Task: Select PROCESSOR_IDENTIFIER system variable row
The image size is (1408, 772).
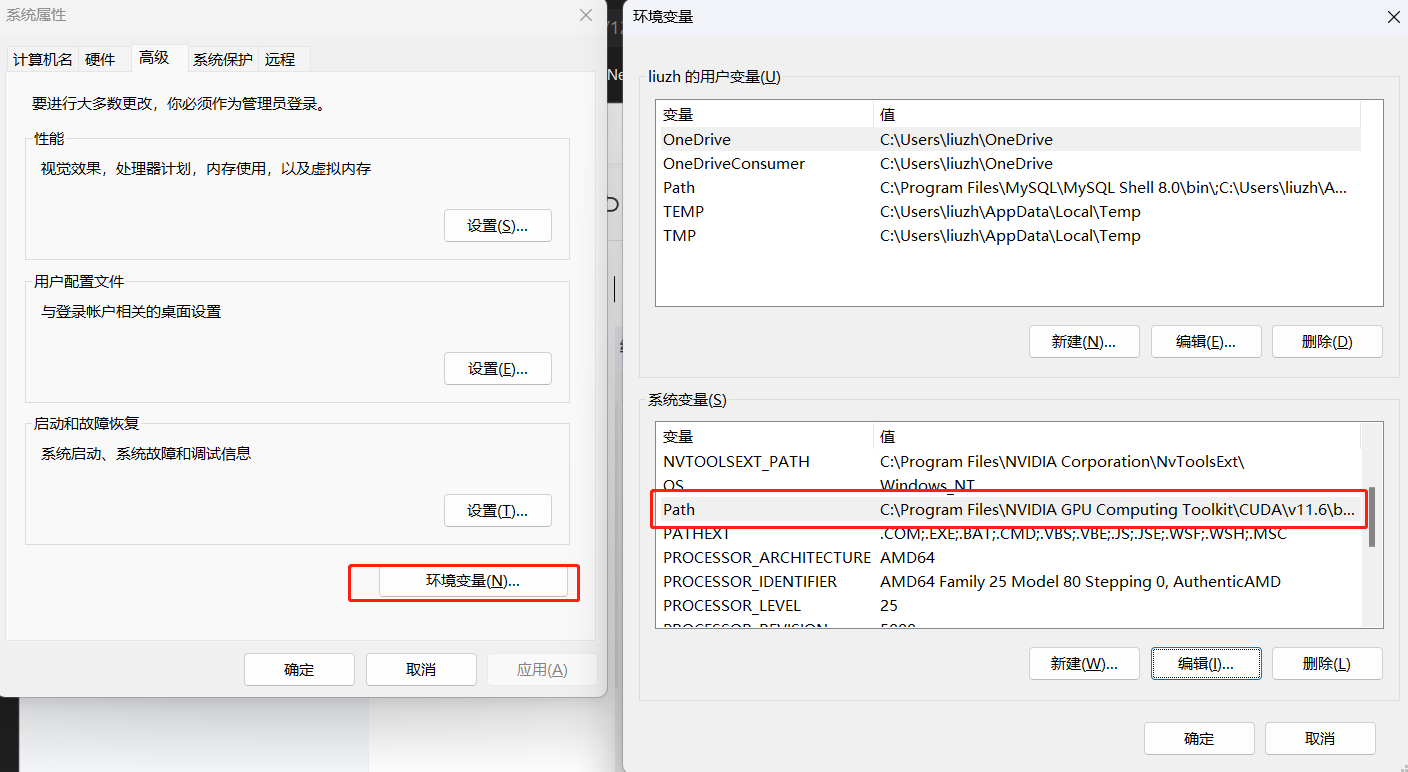Action: coord(1008,582)
